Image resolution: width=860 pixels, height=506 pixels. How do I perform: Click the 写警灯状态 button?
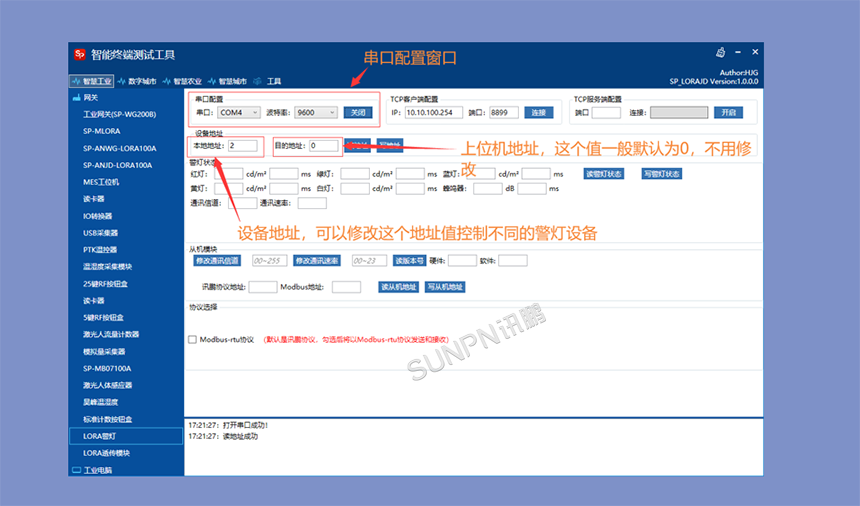point(661,174)
